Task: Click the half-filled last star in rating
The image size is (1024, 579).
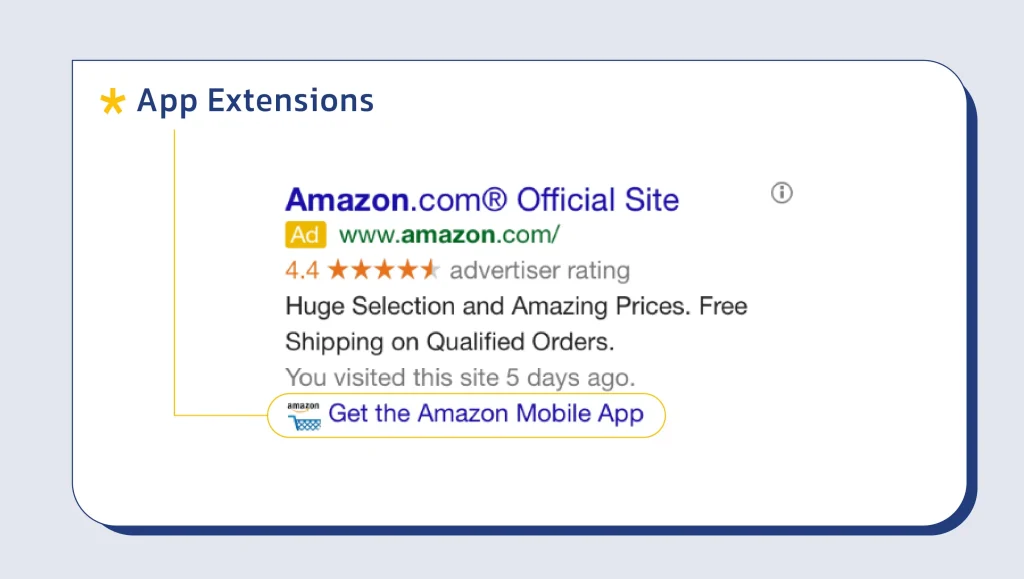Action: coord(430,269)
